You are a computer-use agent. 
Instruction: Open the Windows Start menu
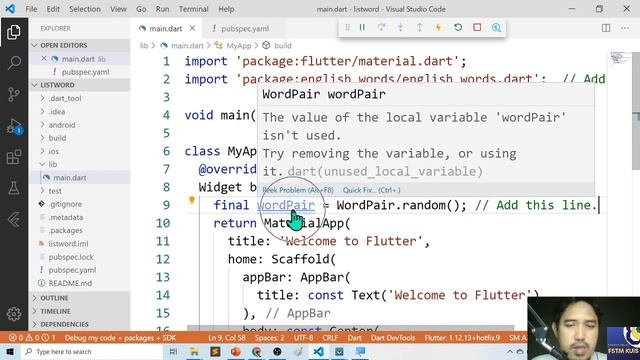pos(10,351)
